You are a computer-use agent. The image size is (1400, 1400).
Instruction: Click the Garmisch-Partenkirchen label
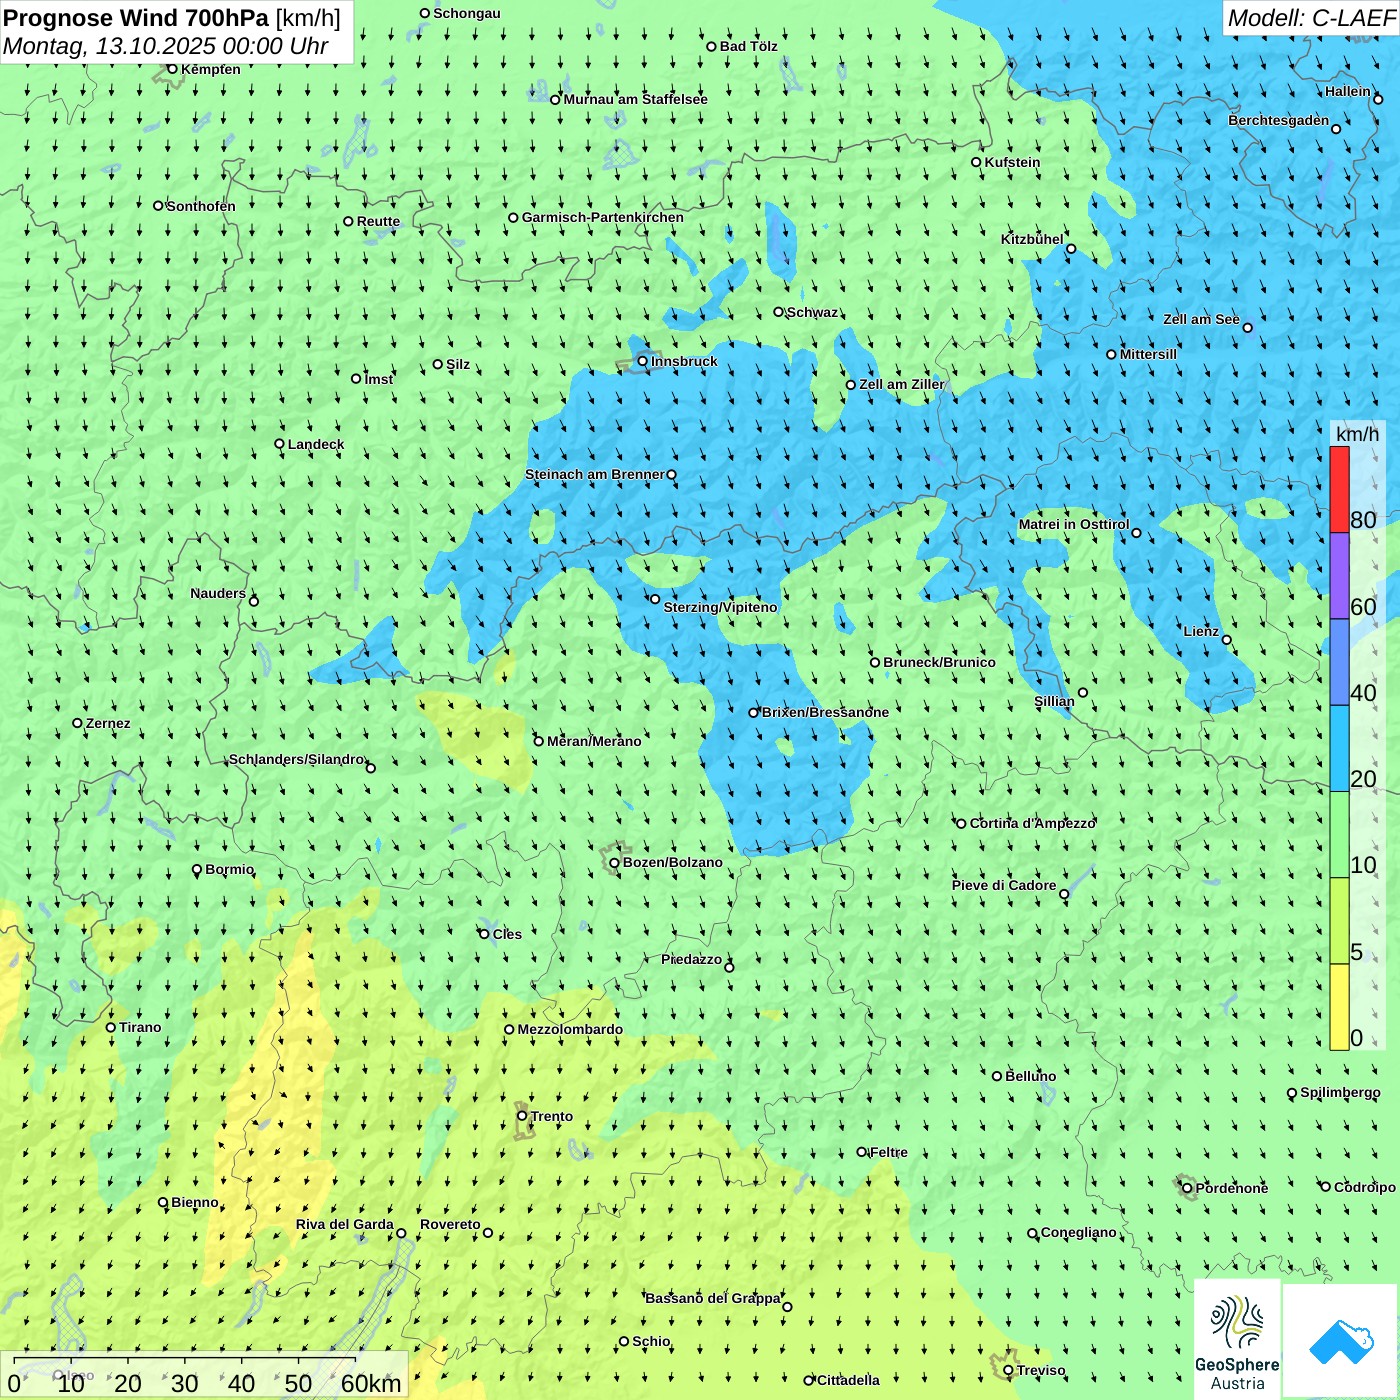(603, 217)
